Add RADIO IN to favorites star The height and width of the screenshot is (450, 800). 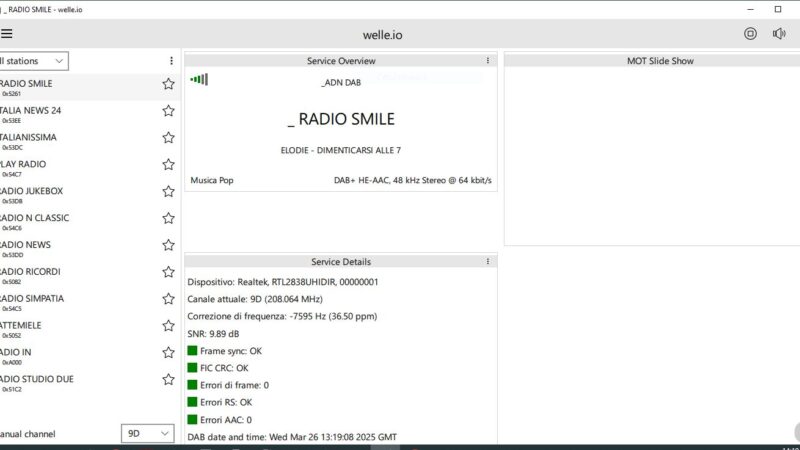pyautogui.click(x=168, y=353)
